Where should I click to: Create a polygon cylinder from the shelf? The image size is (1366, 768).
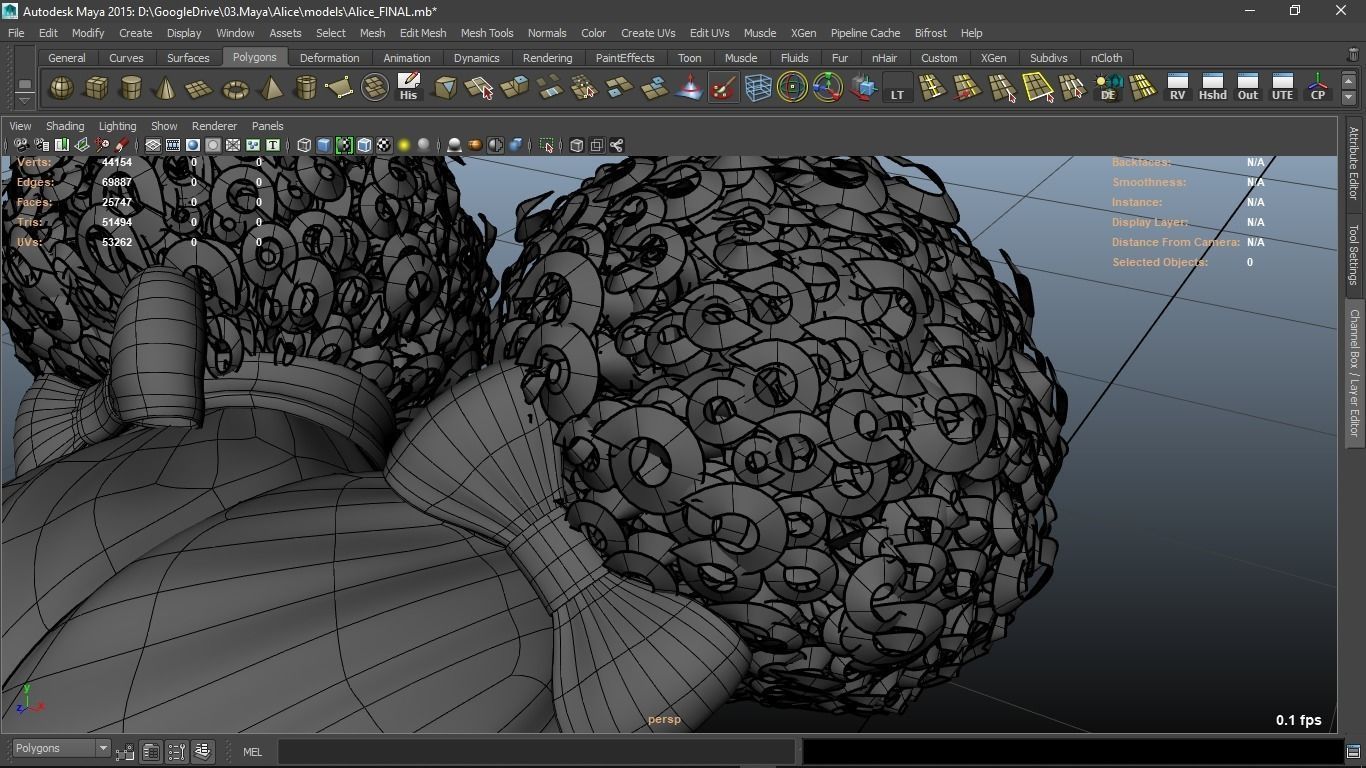pos(131,88)
